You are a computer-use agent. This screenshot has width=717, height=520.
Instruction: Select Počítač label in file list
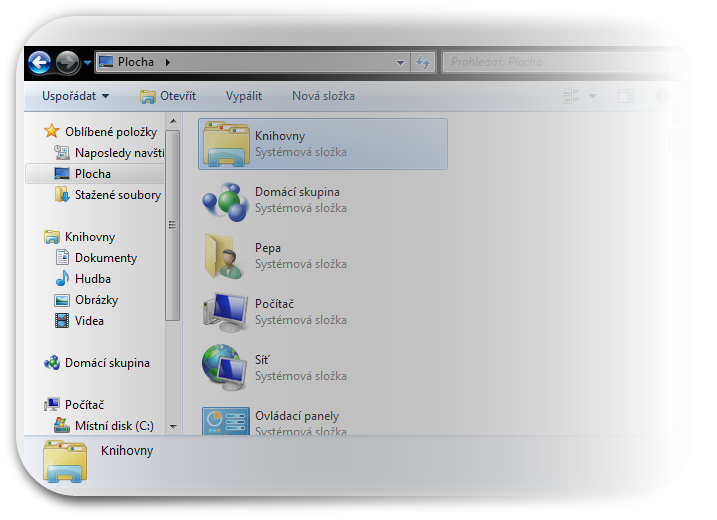[x=274, y=304]
